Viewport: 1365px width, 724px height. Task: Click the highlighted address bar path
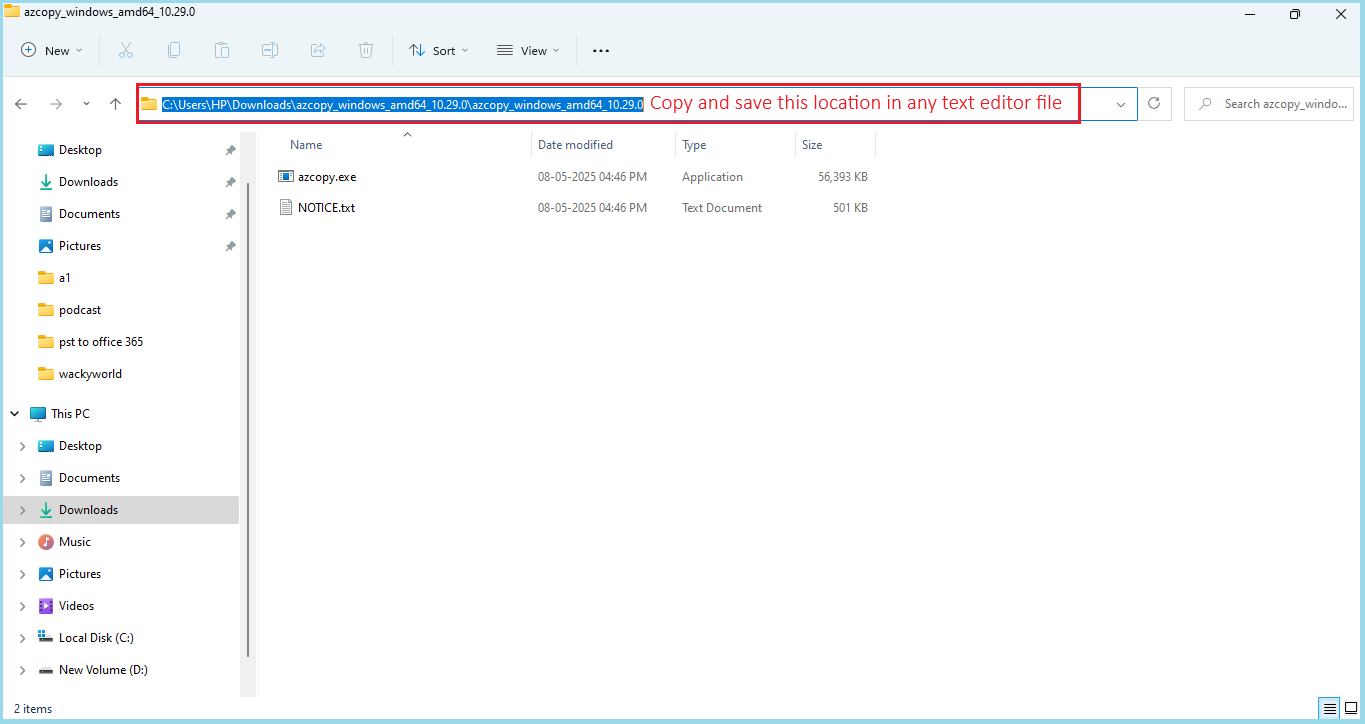pyautogui.click(x=403, y=104)
